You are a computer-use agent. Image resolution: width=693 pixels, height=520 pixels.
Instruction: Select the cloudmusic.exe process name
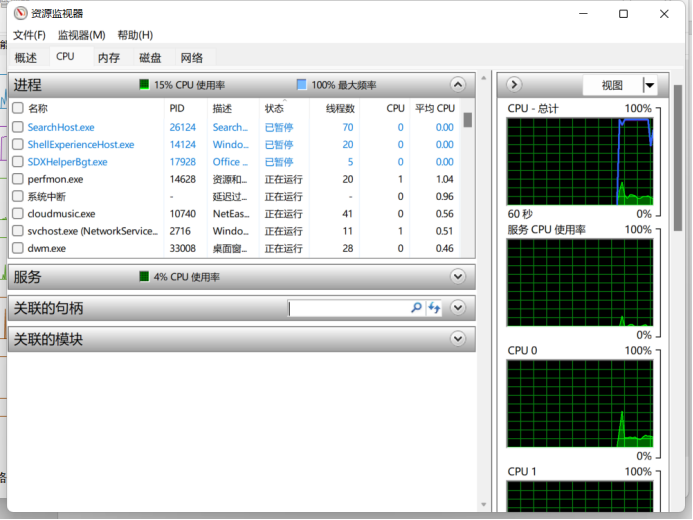point(61,213)
